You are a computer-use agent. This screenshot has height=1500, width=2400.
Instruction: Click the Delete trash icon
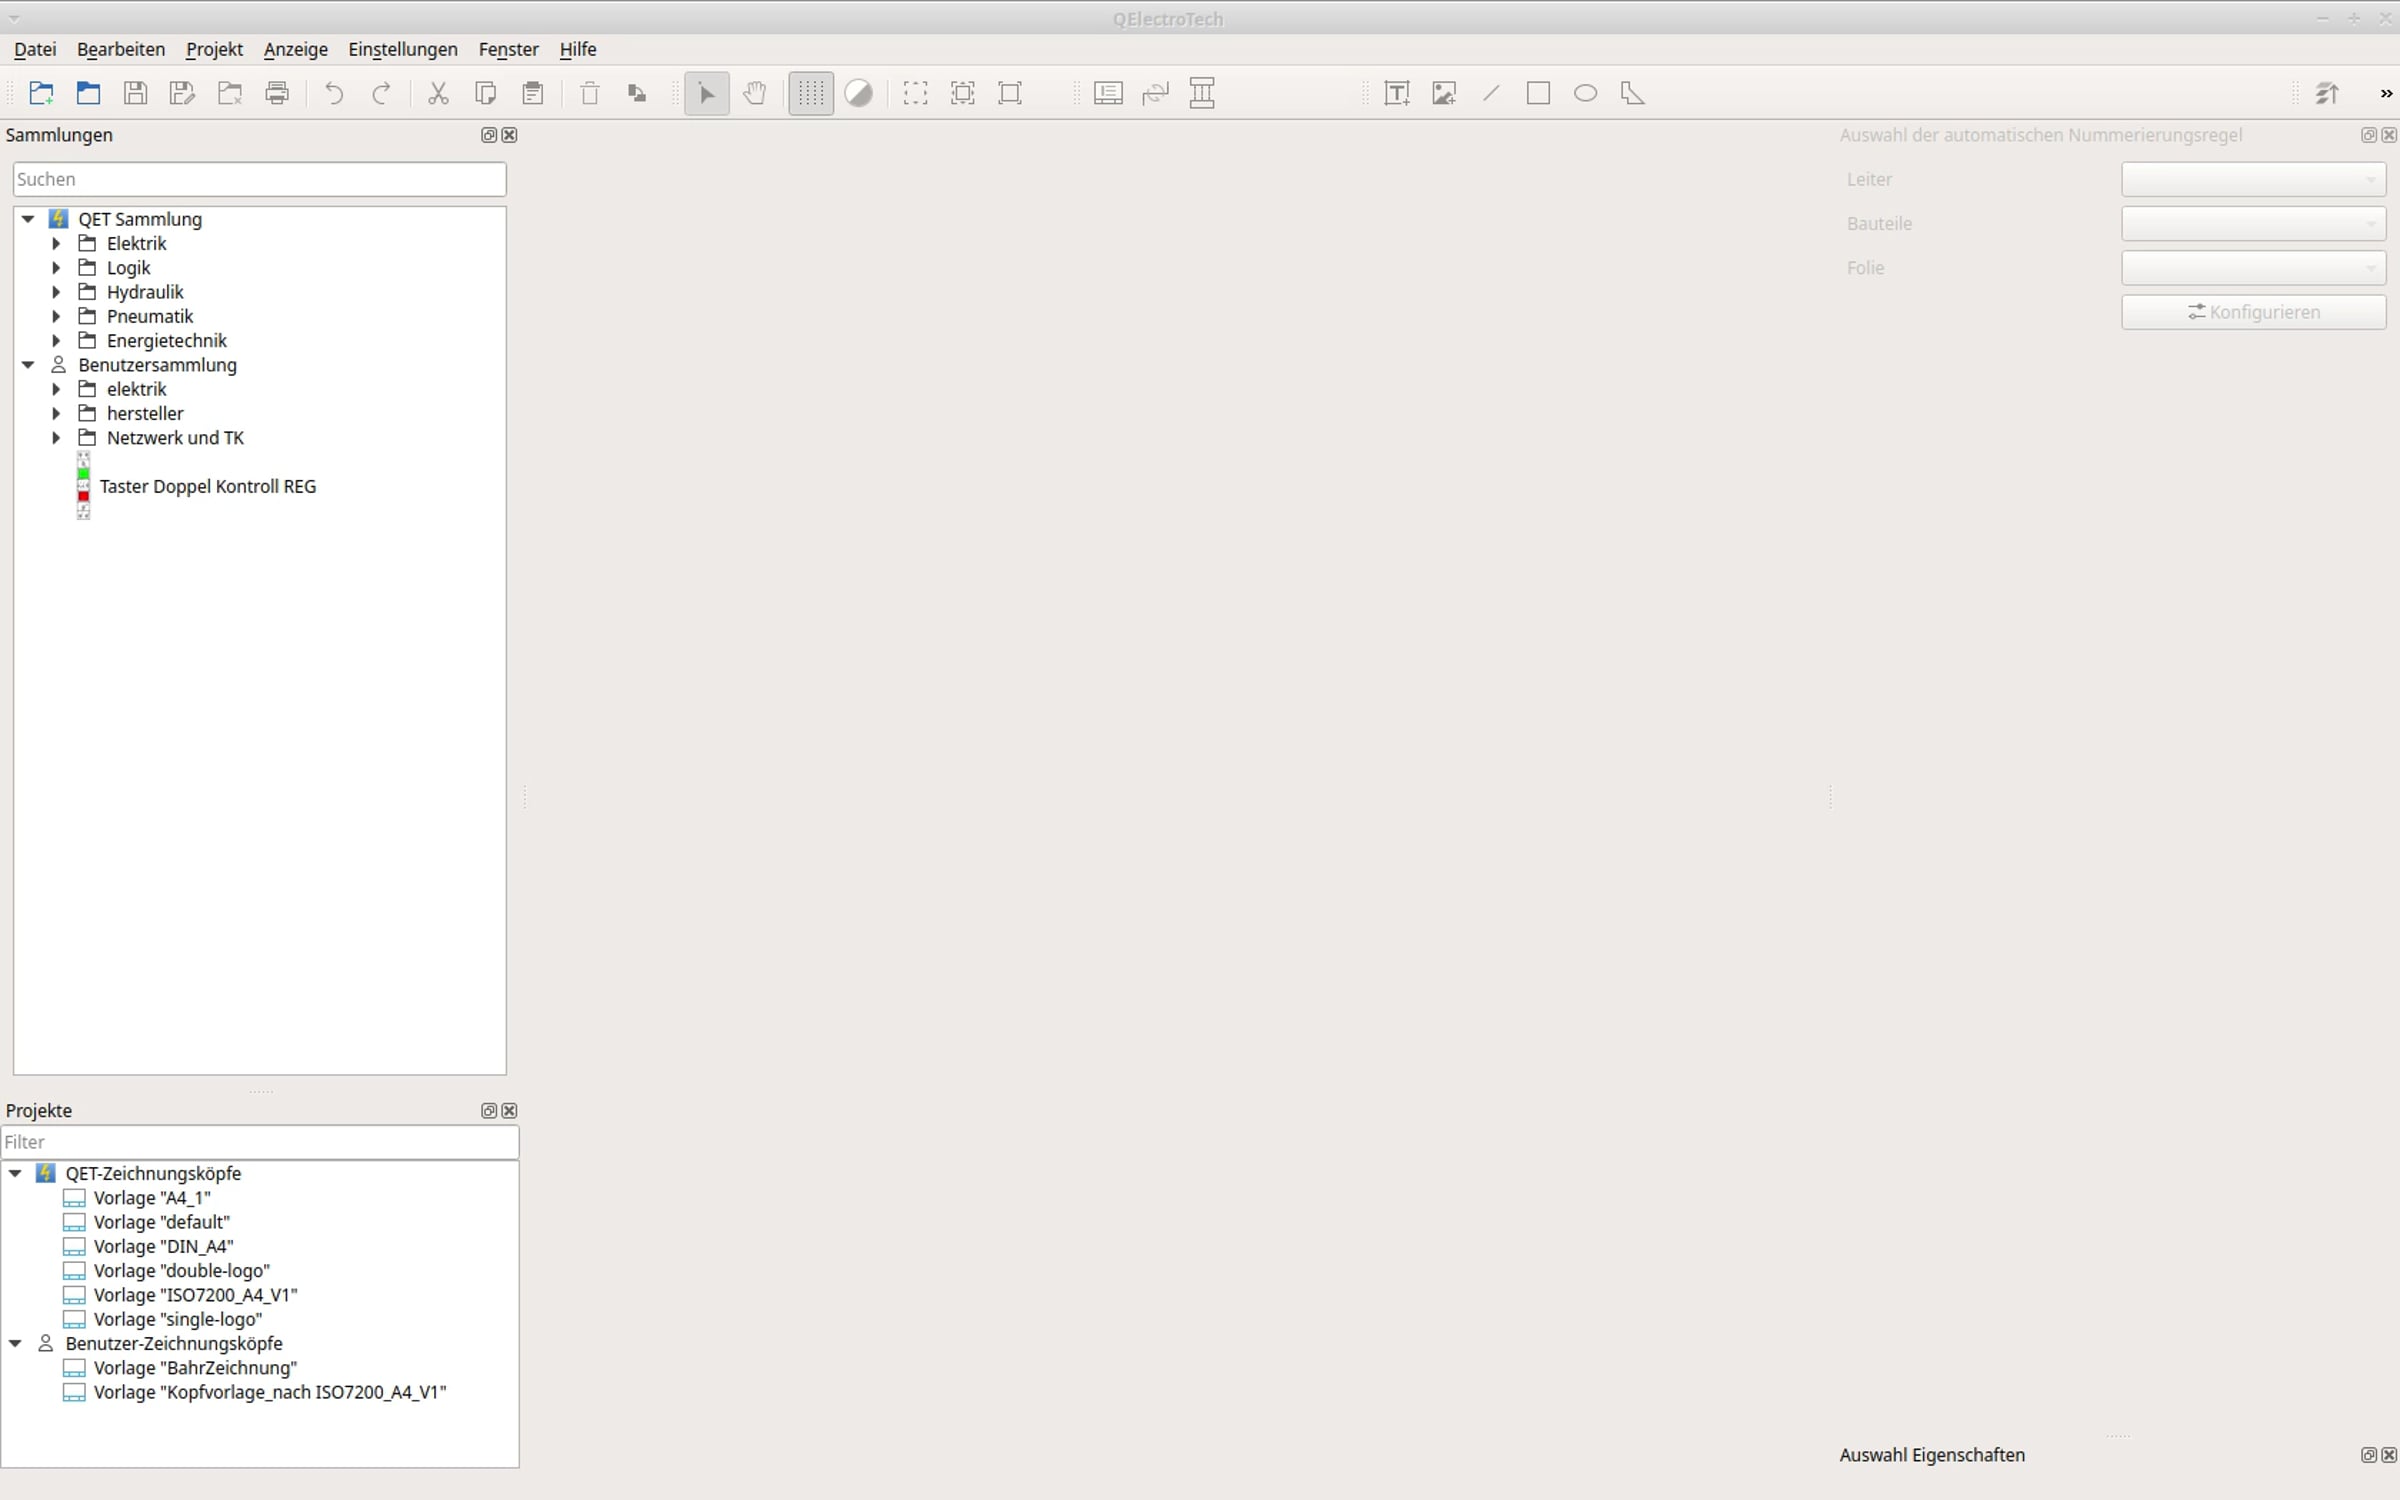click(x=590, y=93)
